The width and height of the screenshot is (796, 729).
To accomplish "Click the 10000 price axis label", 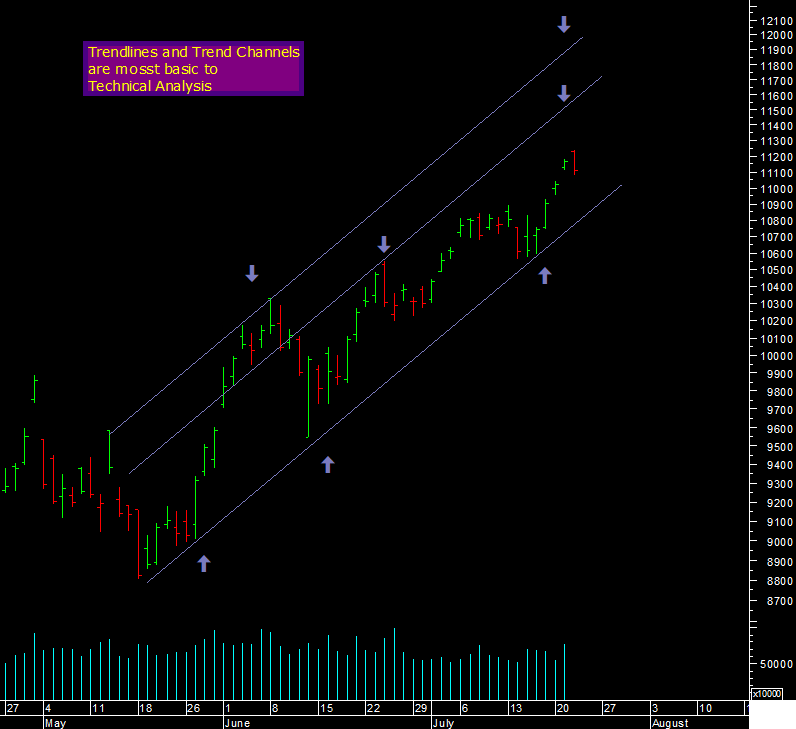I will [x=776, y=356].
